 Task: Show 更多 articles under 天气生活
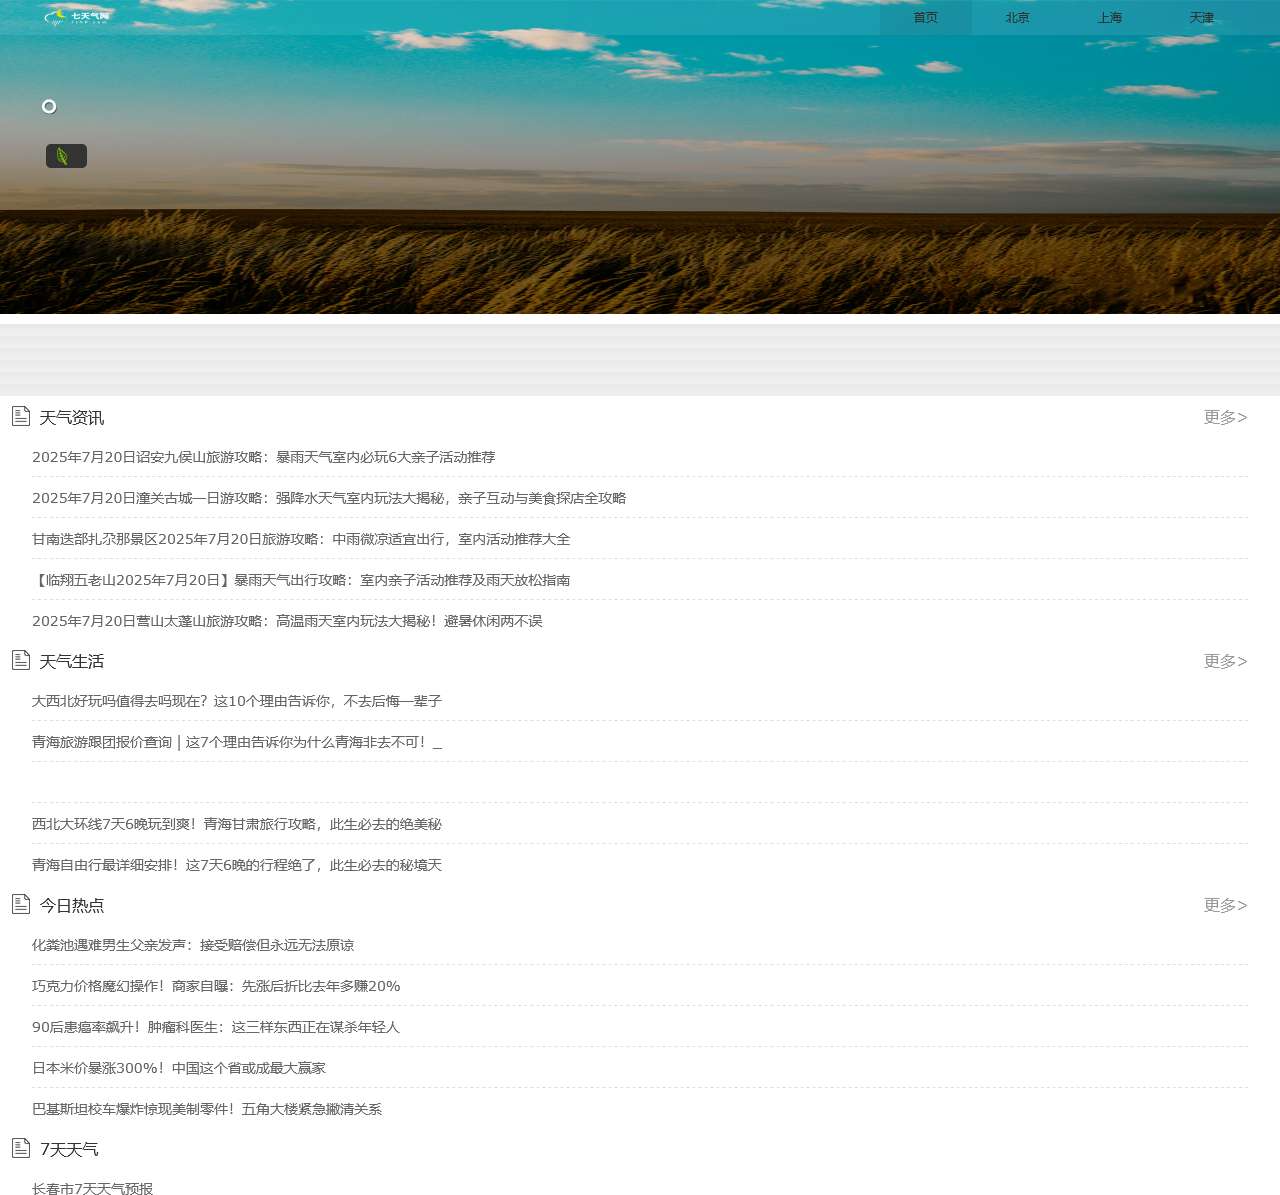coord(1225,661)
